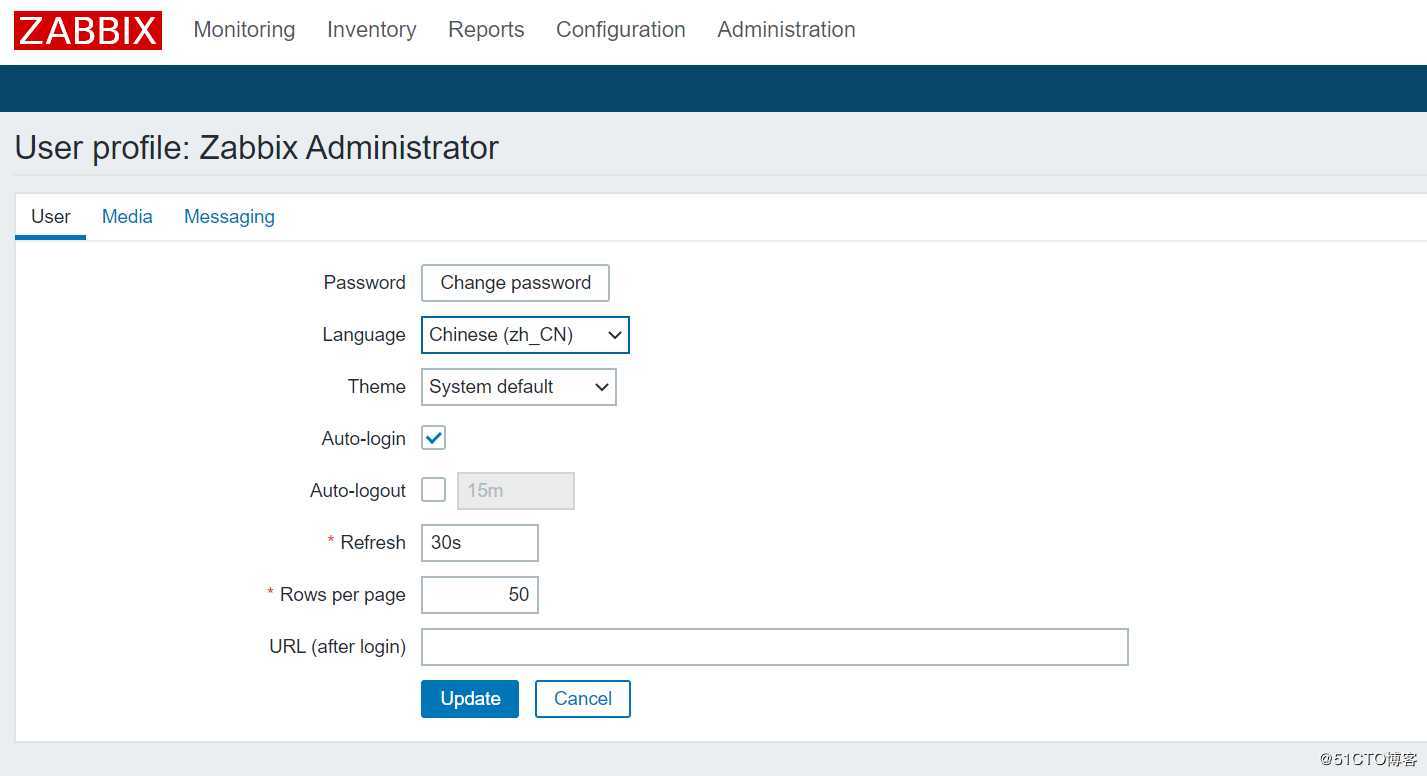The height and width of the screenshot is (776, 1427).
Task: Switch to the Messaging tab
Action: pos(229,217)
